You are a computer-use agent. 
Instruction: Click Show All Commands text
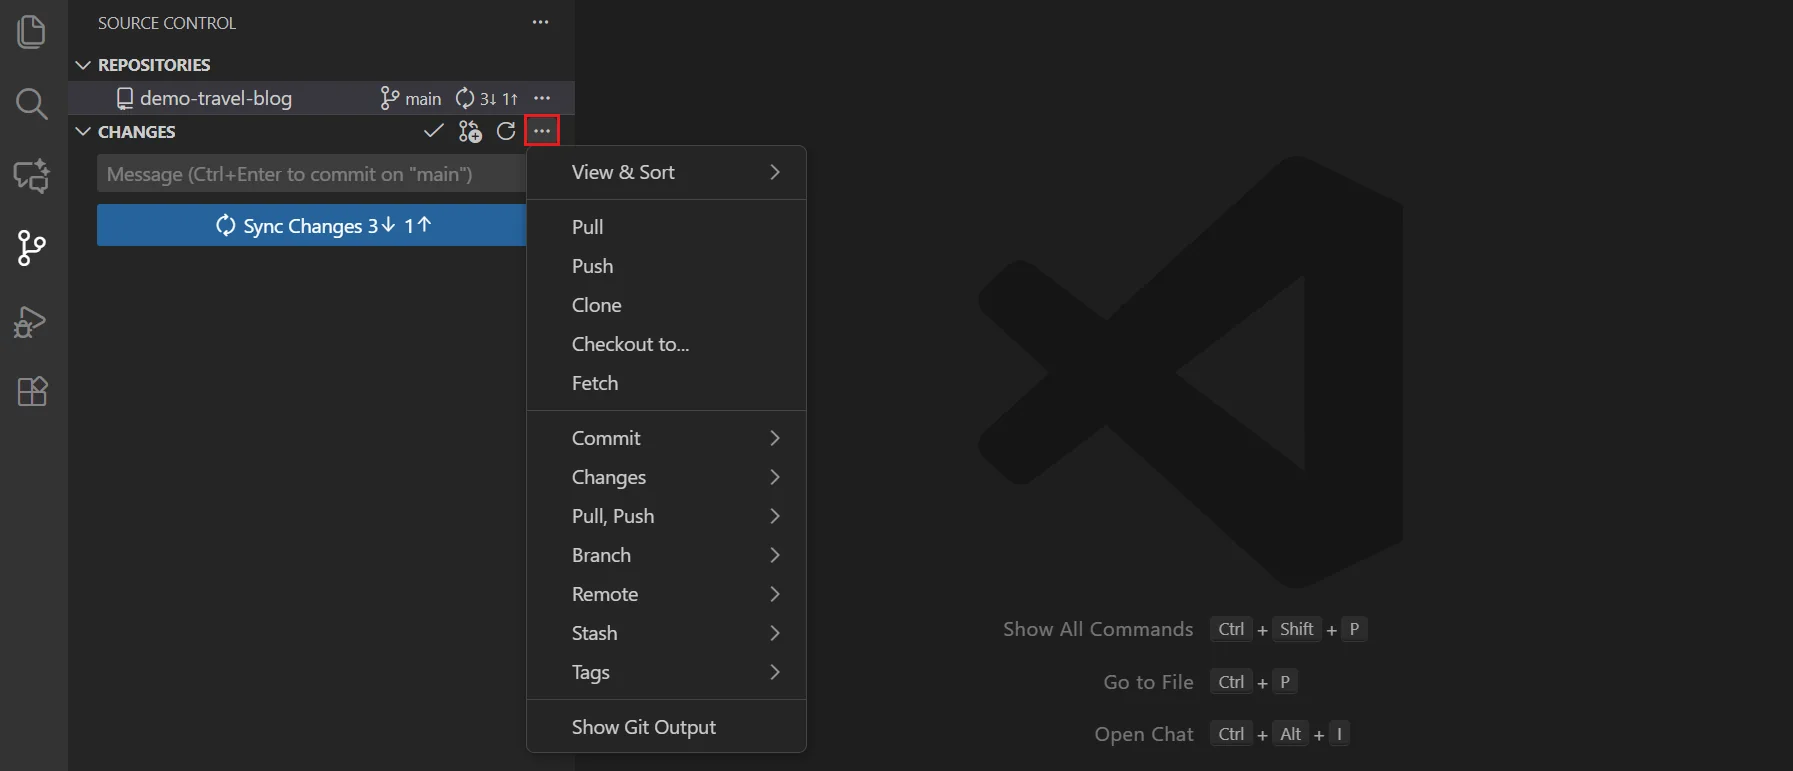pos(1098,629)
